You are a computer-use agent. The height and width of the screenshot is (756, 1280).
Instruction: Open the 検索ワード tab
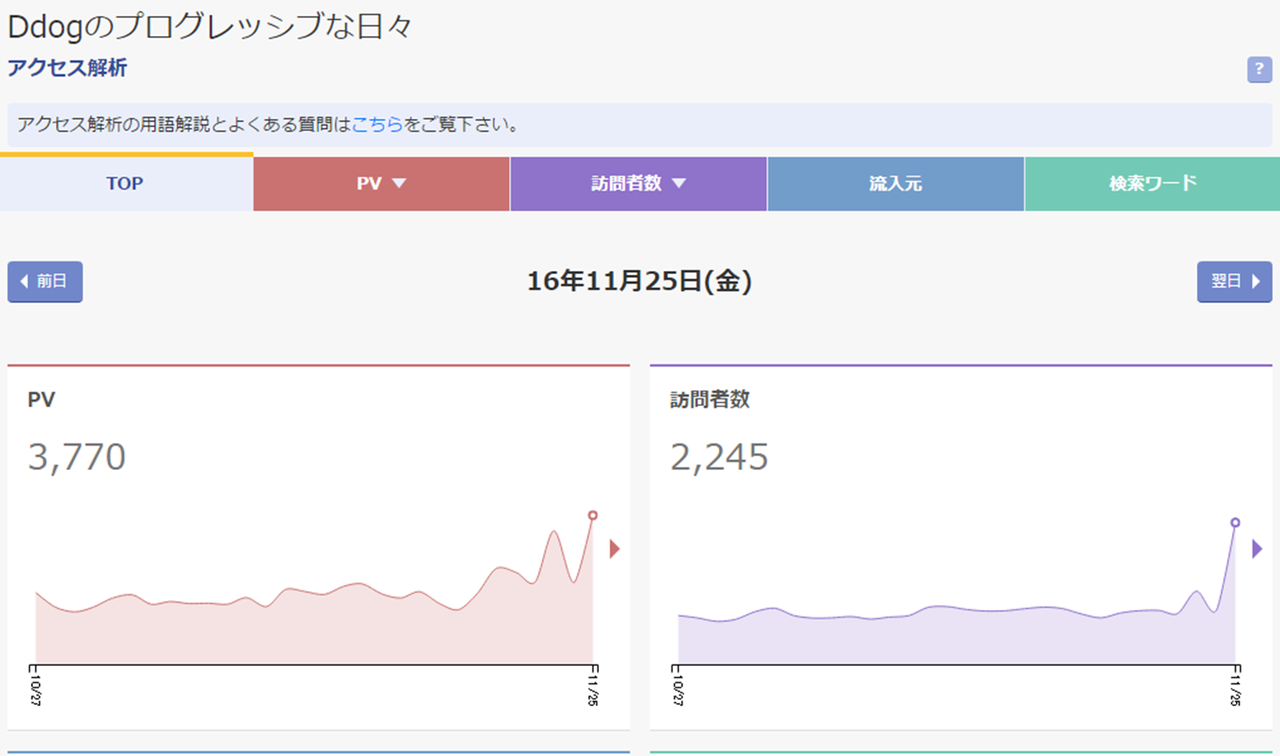pyautogui.click(x=1152, y=183)
